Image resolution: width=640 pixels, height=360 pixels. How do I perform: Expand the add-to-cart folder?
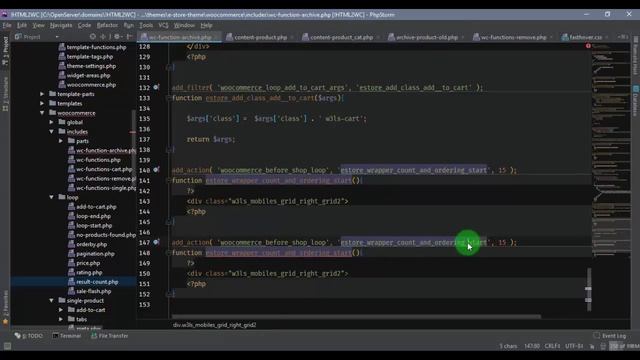click(61, 310)
